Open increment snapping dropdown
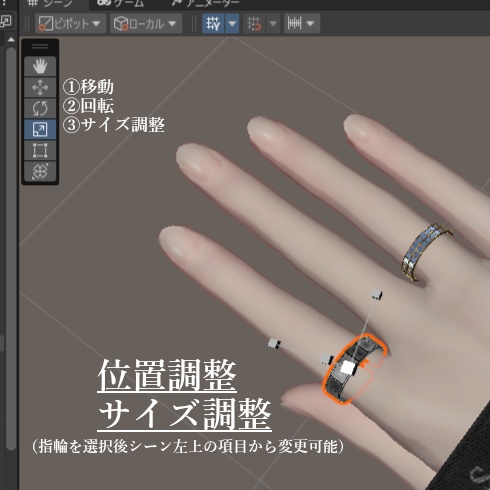490x490 pixels. pos(302,24)
